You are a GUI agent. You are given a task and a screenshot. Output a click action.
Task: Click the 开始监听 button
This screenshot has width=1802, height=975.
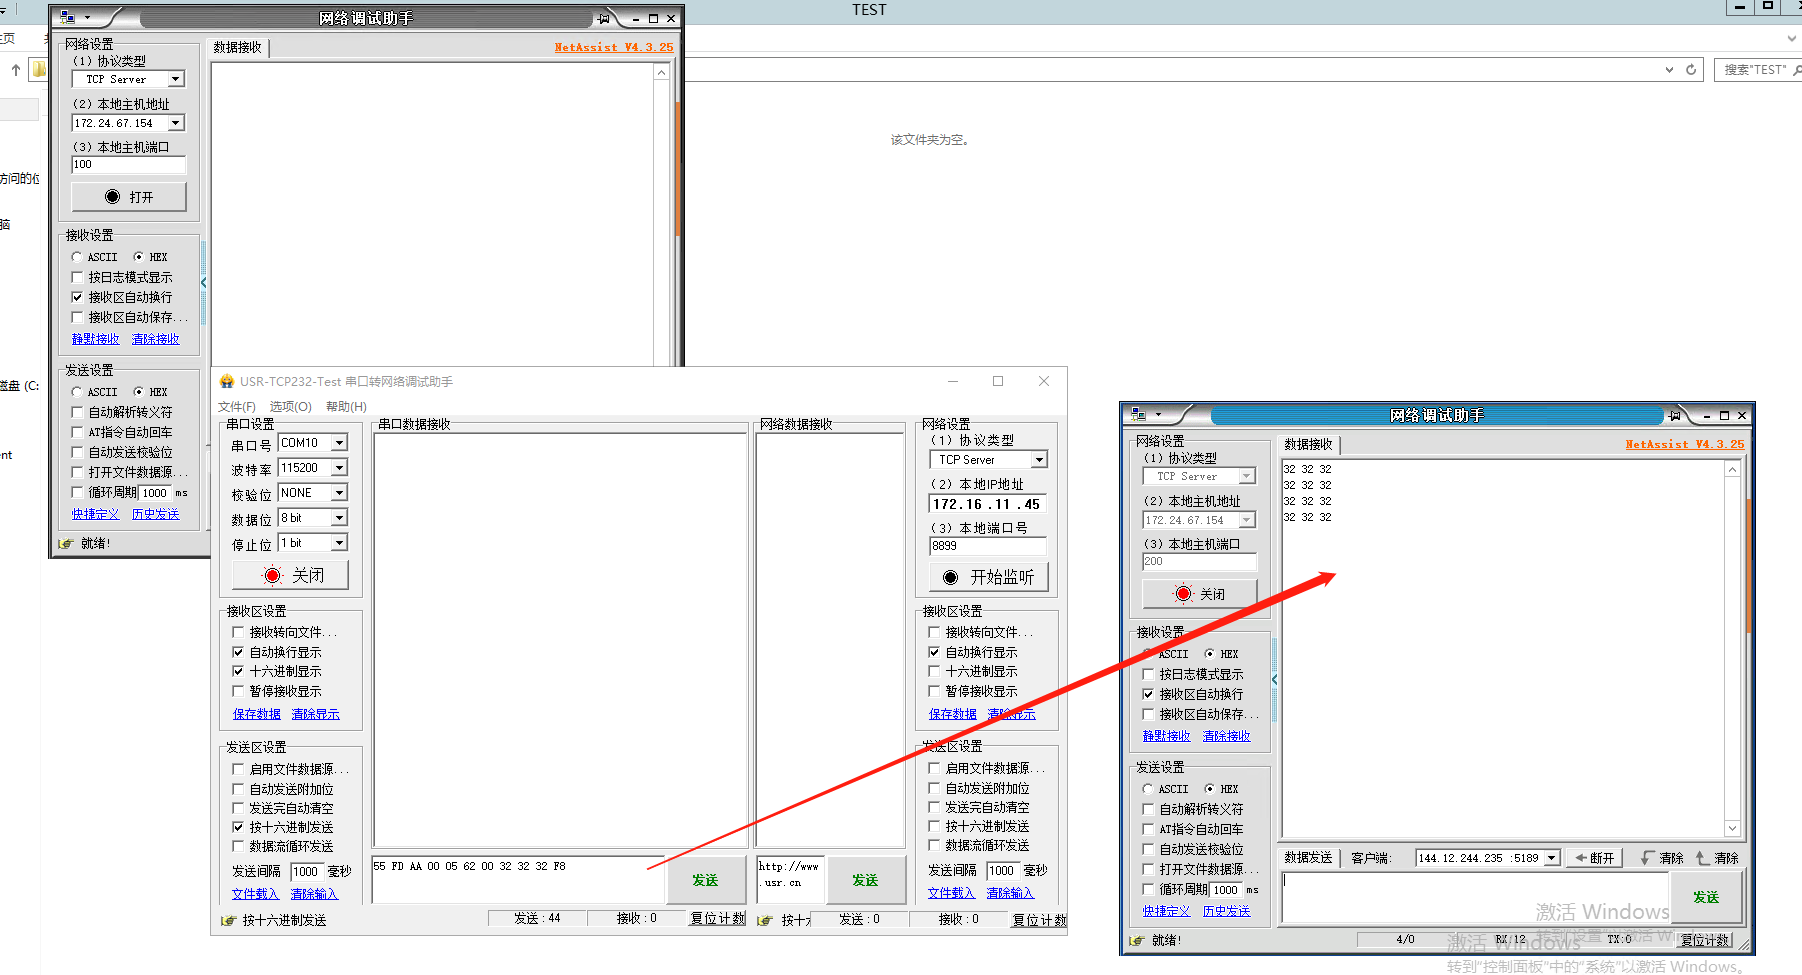coord(988,577)
